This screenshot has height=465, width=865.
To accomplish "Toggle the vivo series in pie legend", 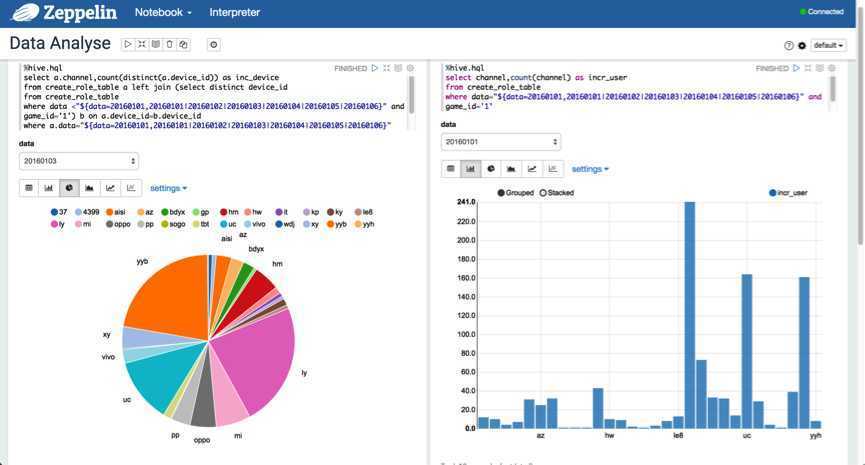I will [x=255, y=224].
